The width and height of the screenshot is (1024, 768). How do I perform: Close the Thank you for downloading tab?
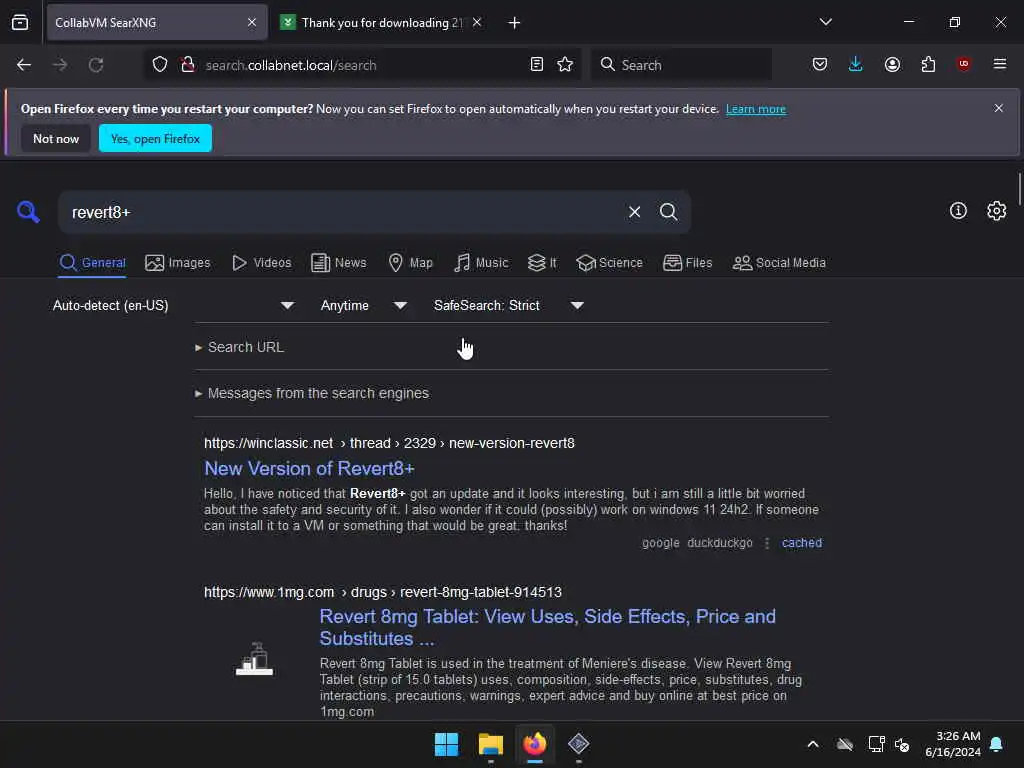point(477,23)
